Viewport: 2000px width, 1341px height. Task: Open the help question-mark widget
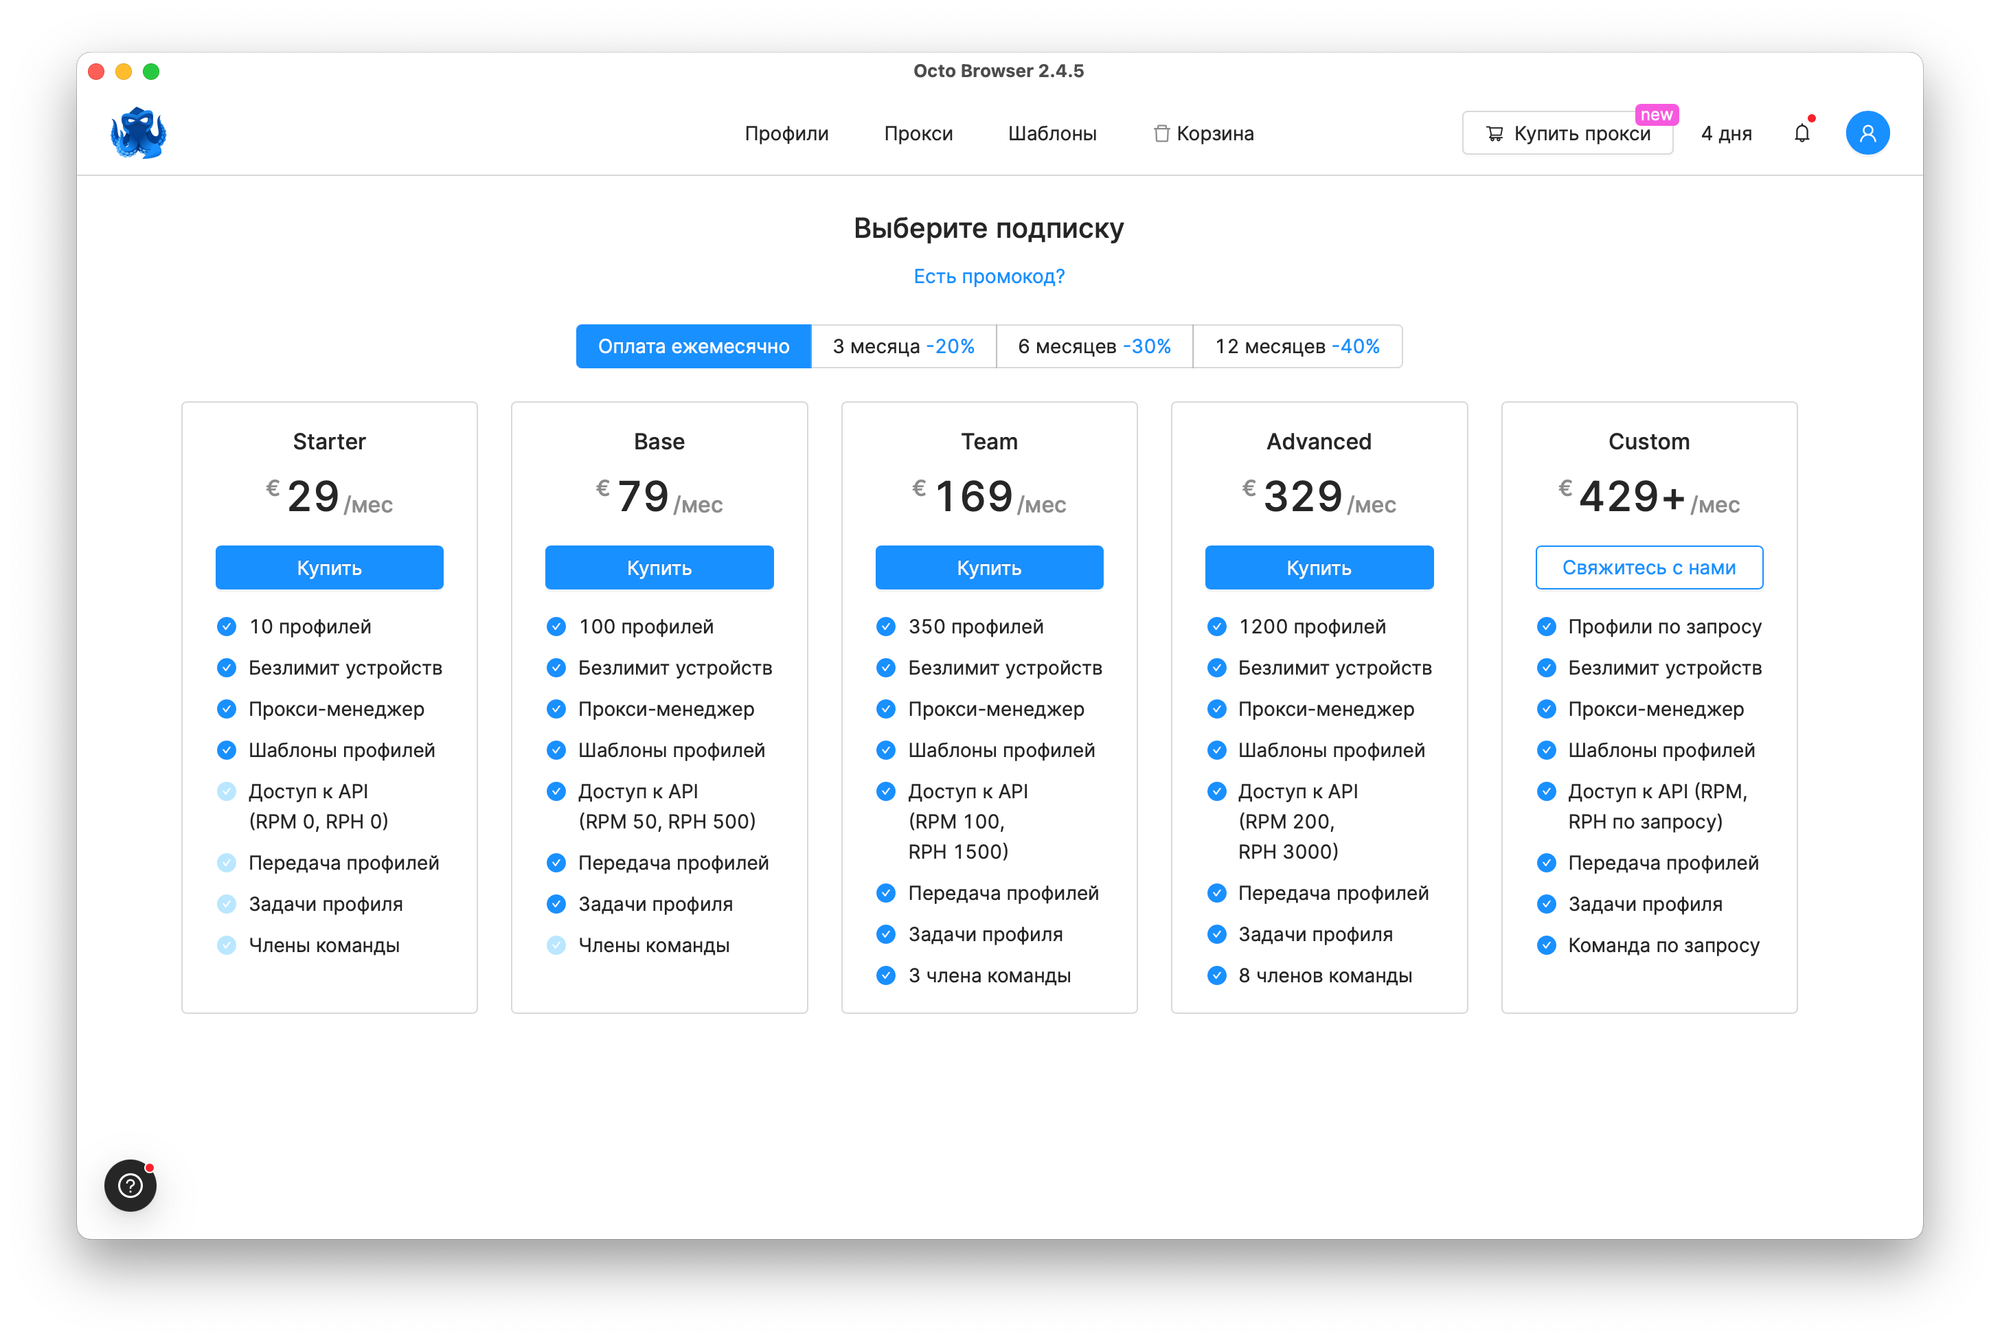(x=131, y=1185)
